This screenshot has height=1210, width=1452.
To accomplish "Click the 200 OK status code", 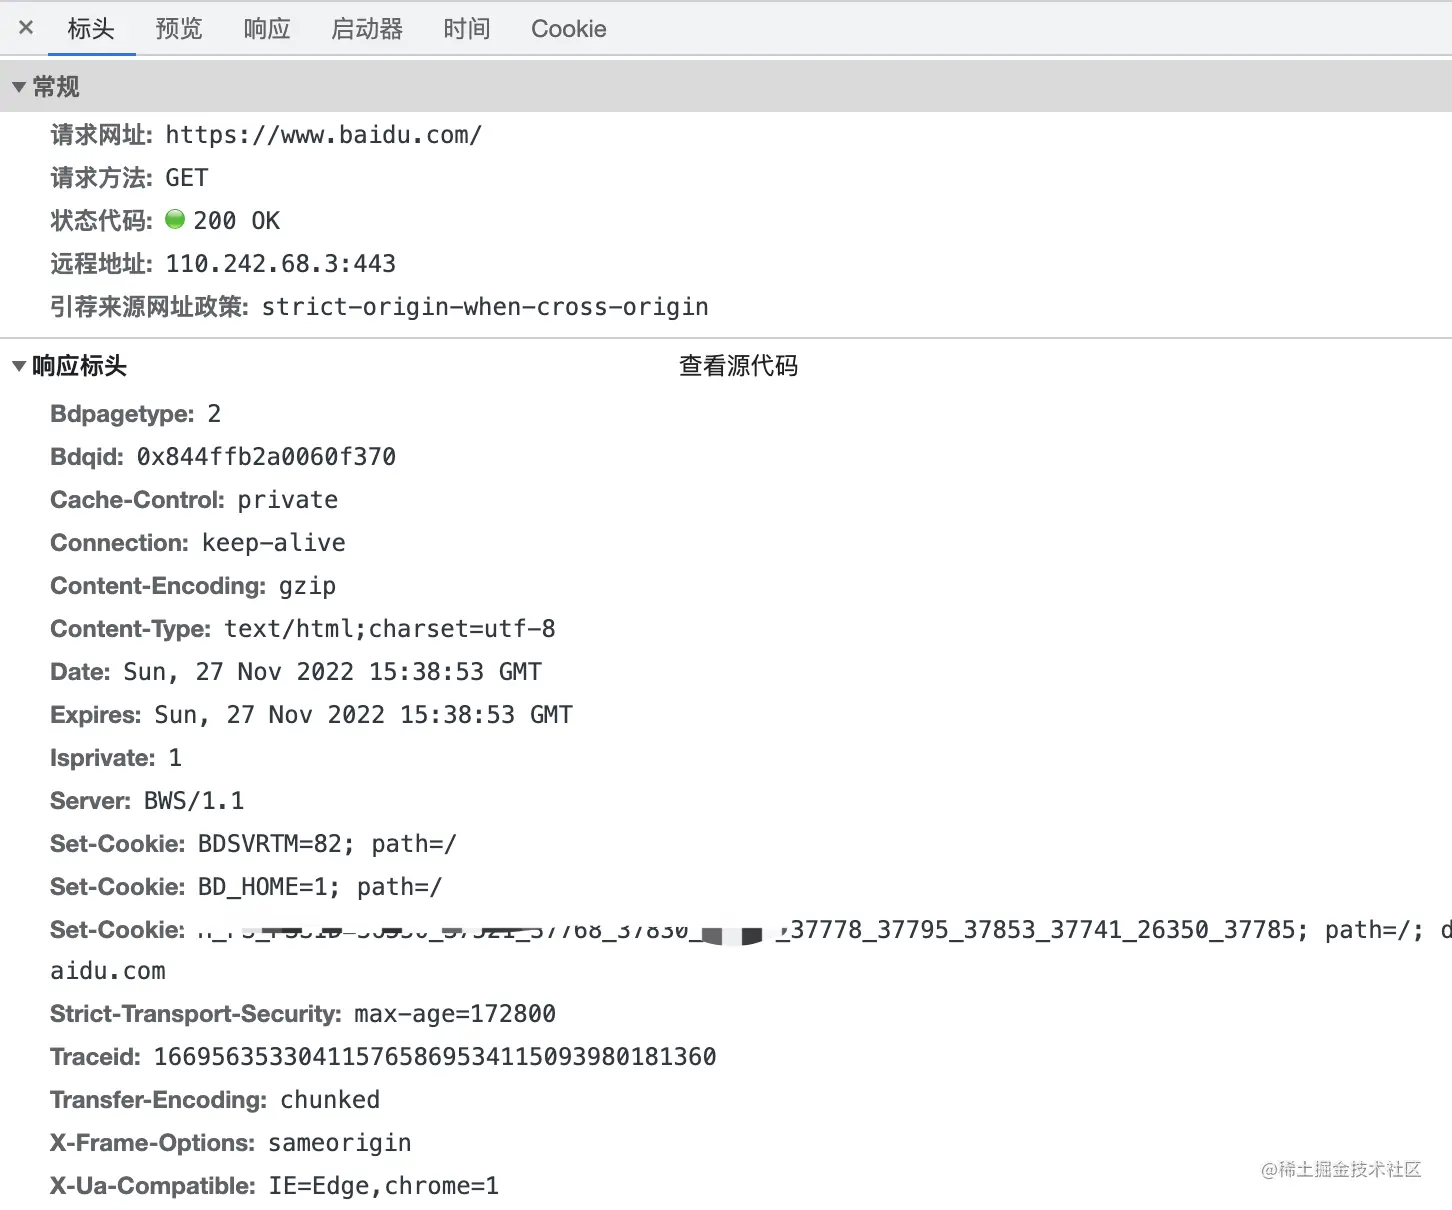I will (237, 221).
